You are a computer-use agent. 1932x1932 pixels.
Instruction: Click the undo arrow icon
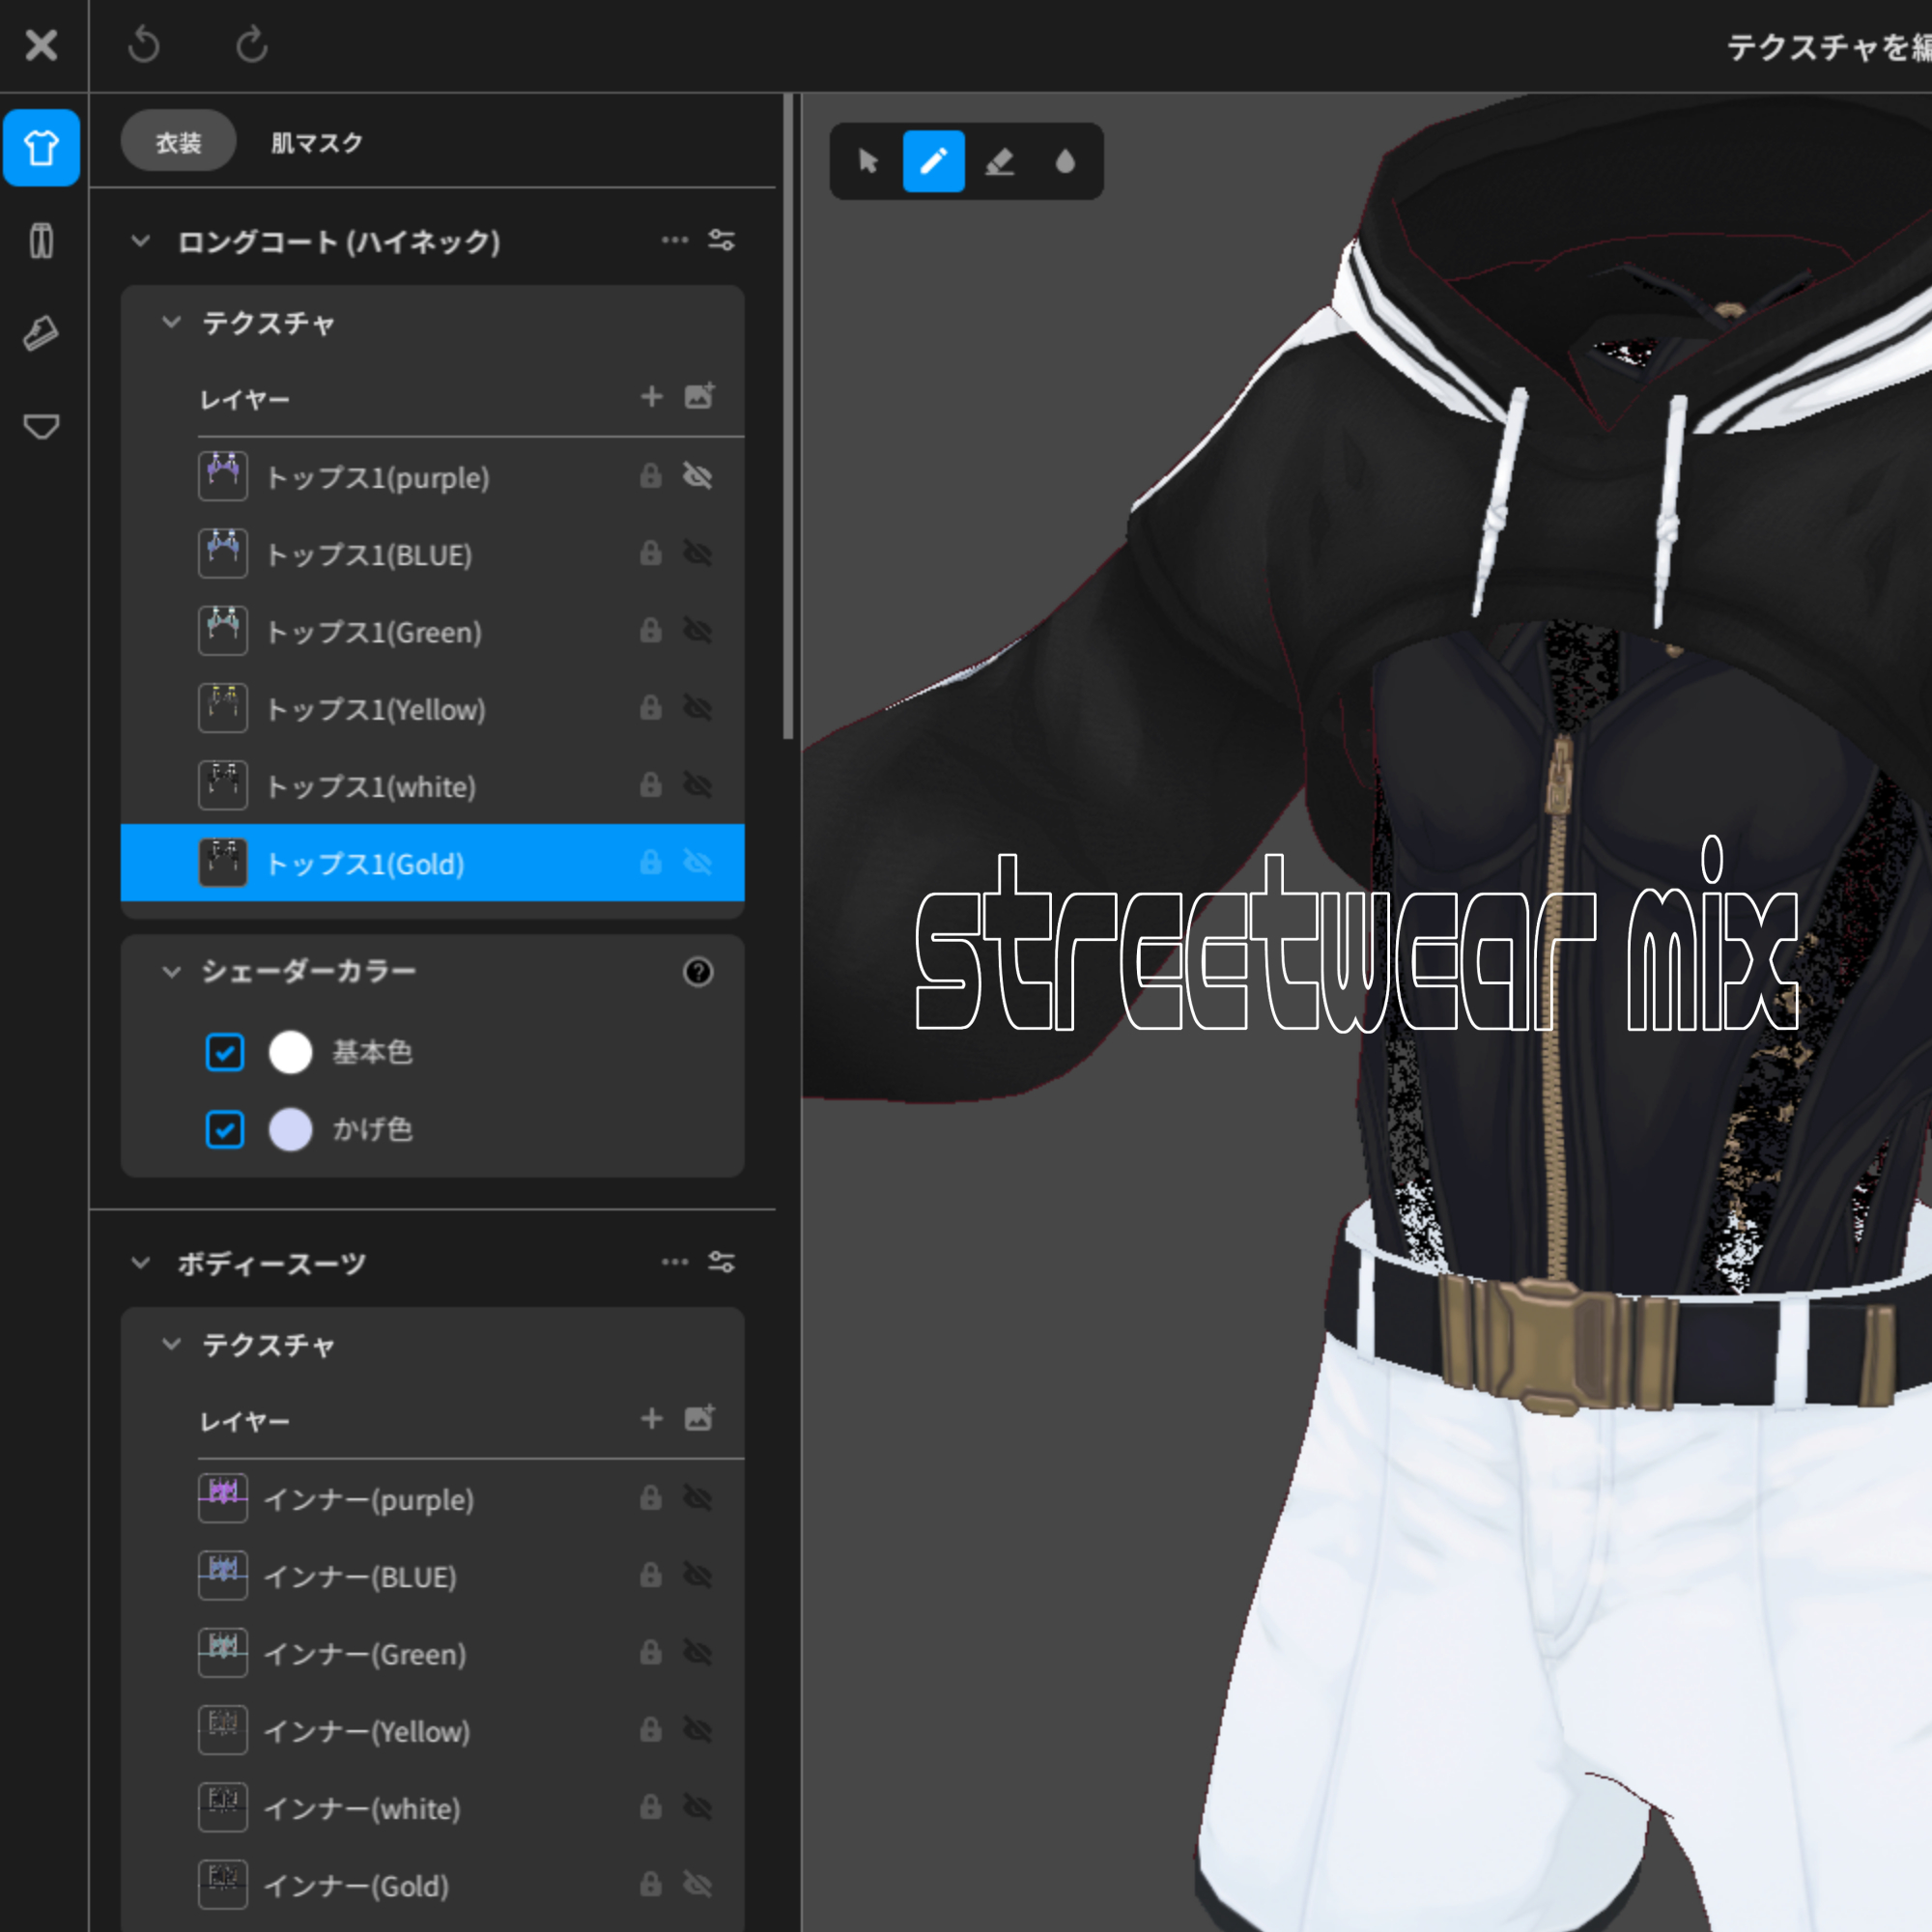[145, 45]
